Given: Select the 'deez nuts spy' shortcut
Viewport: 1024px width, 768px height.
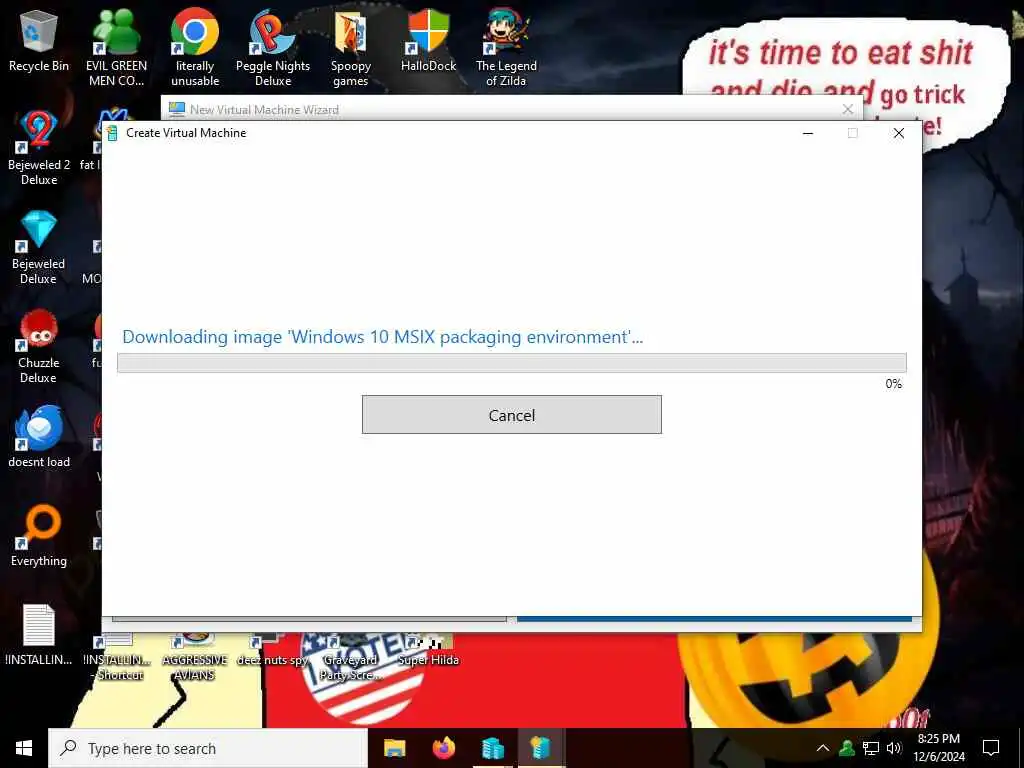Looking at the screenshot, I should click(x=272, y=650).
